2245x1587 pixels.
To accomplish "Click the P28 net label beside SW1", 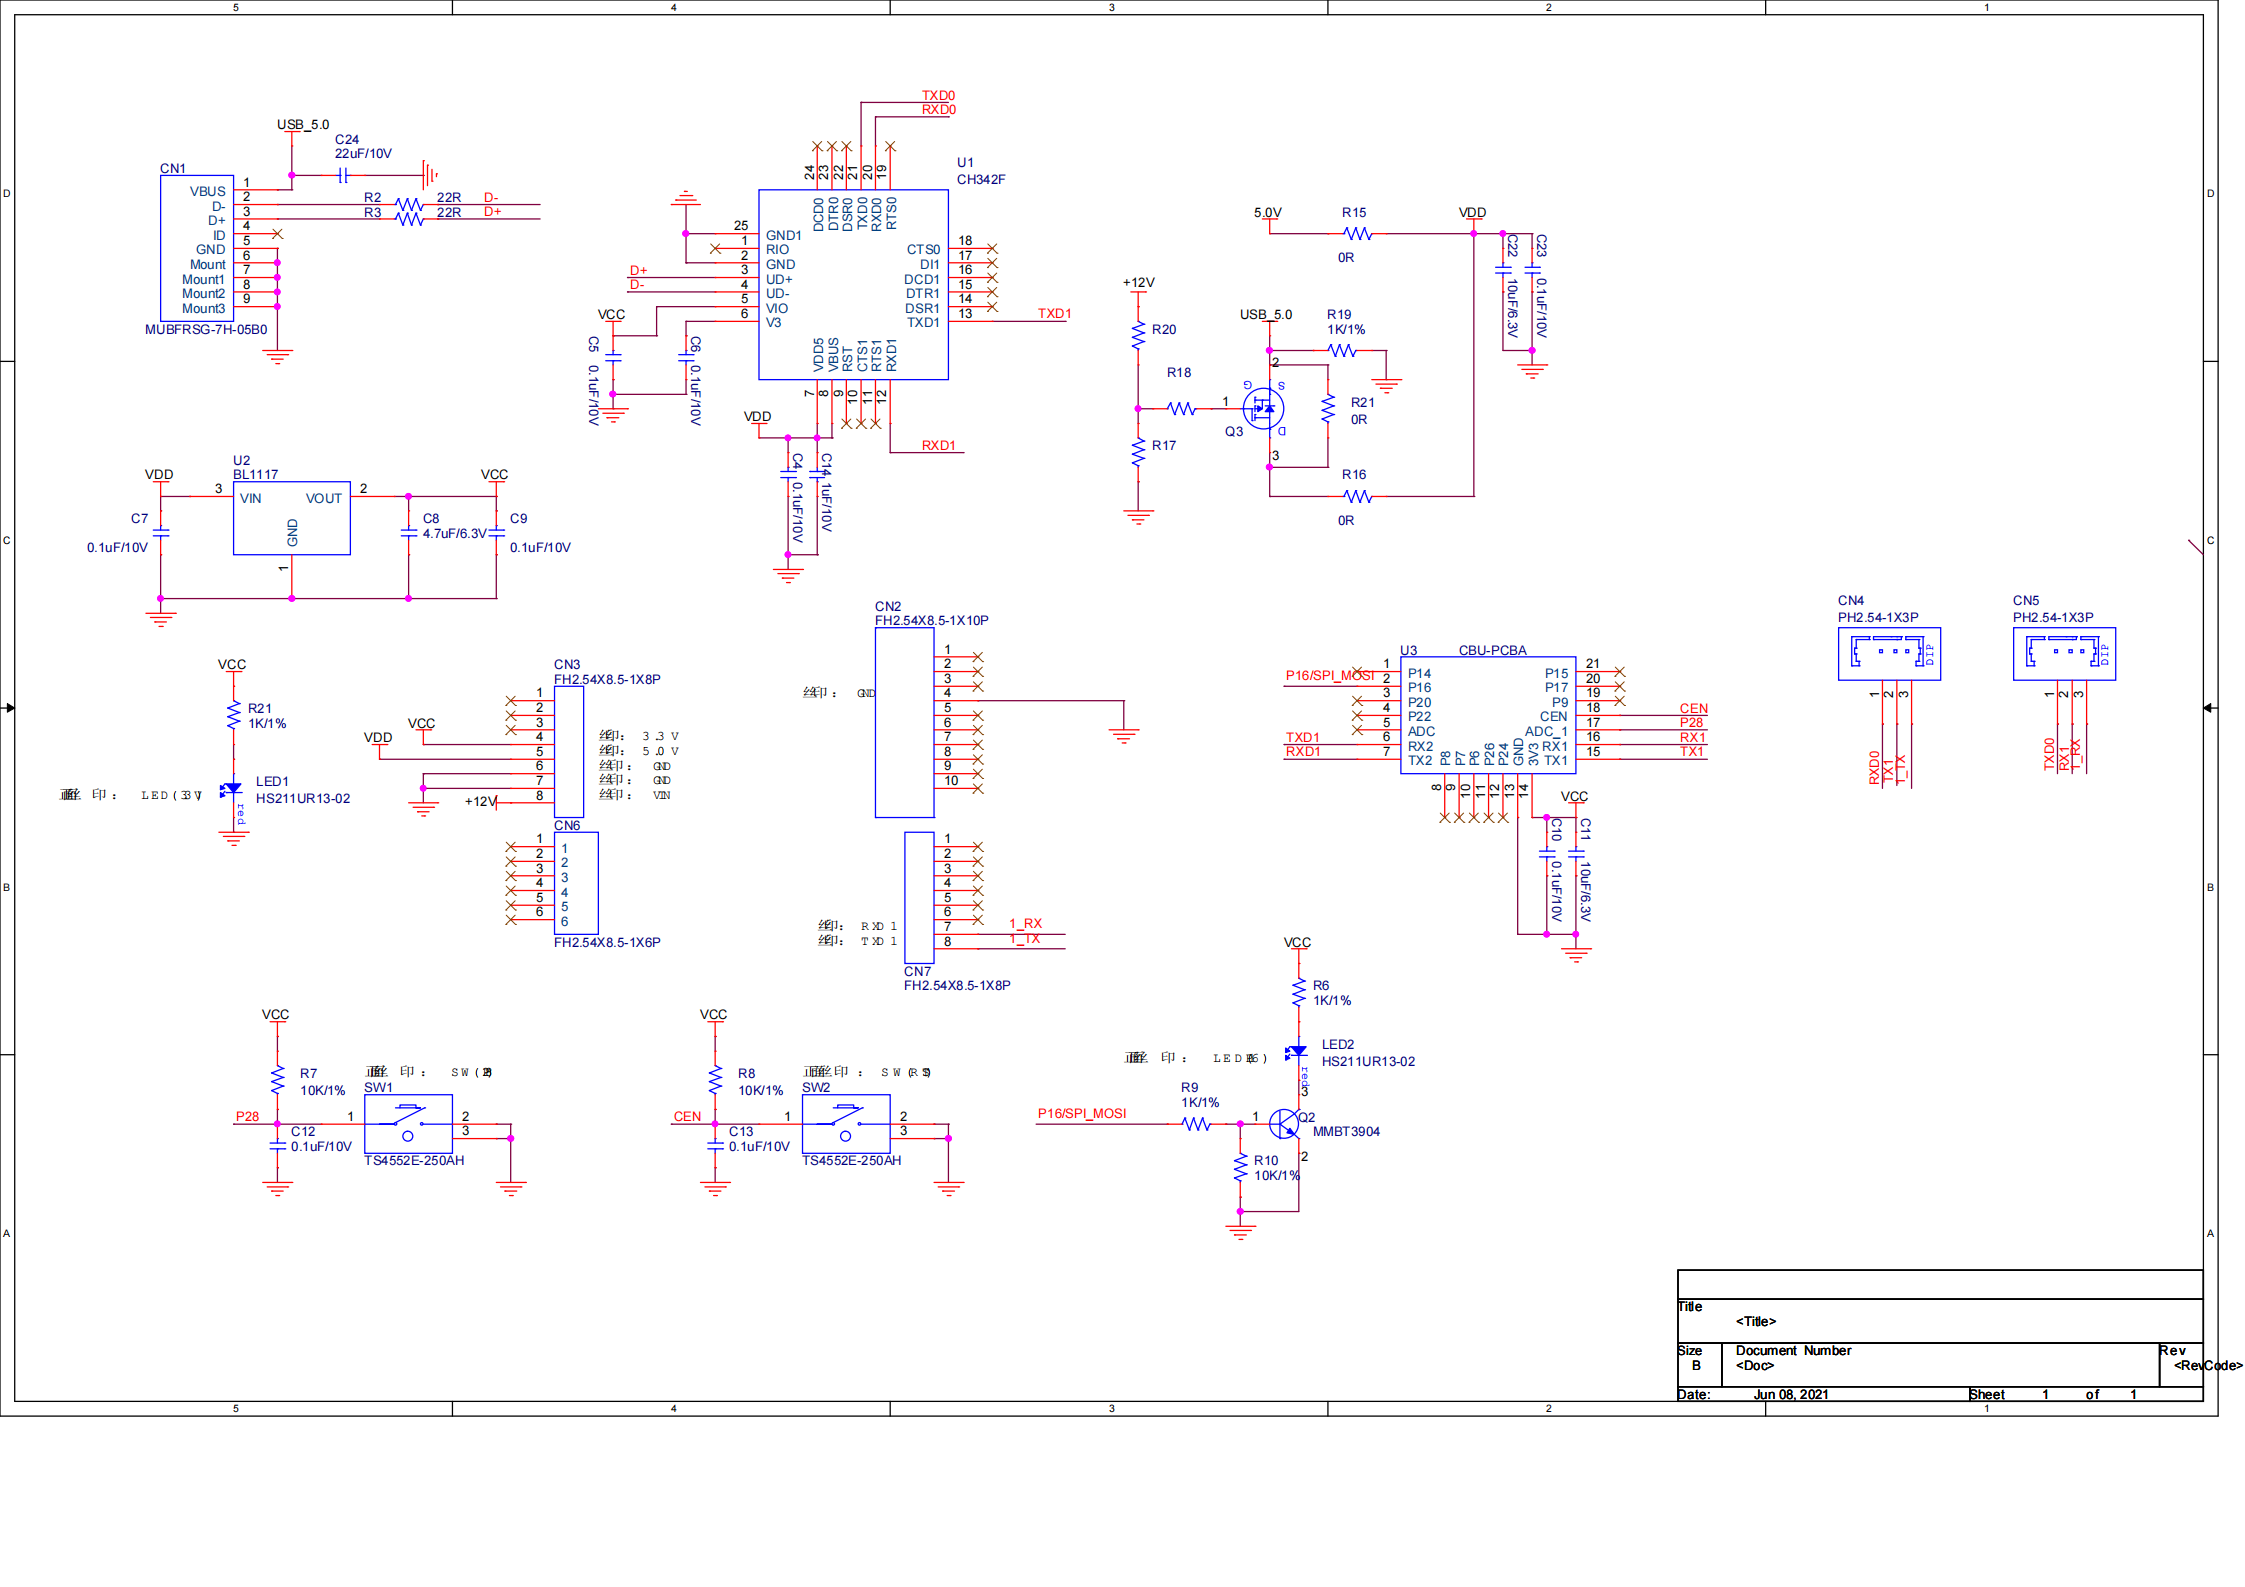I will point(247,1117).
